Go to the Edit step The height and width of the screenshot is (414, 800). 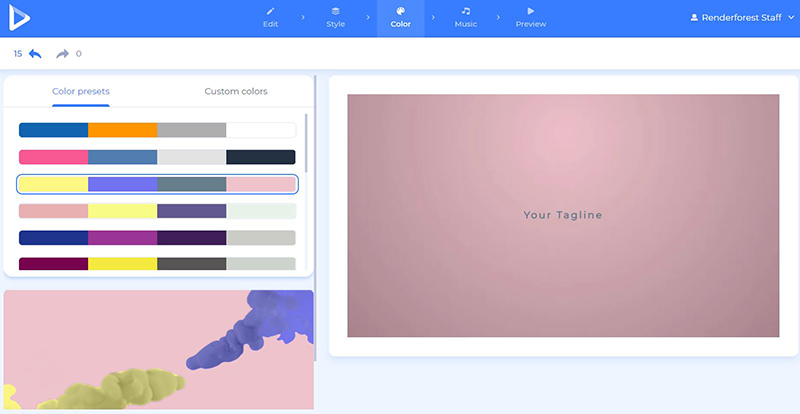pyautogui.click(x=270, y=24)
